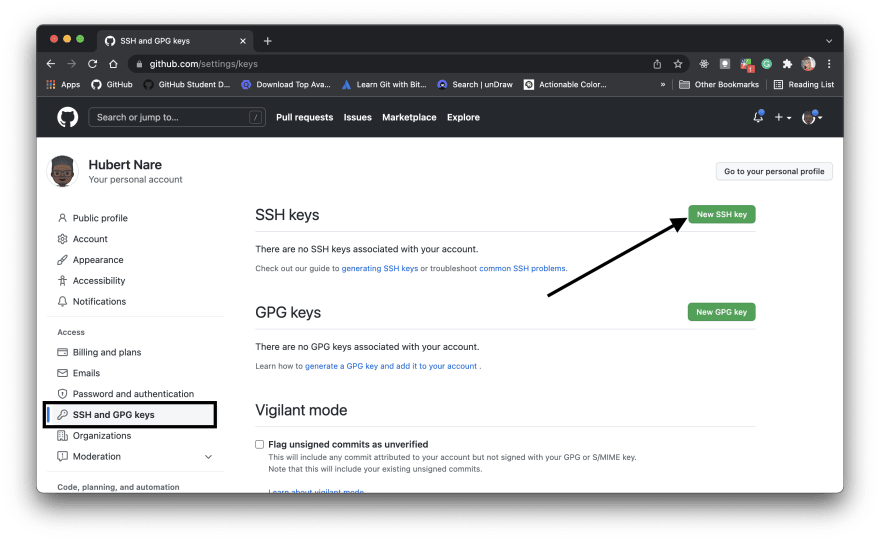This screenshot has width=880, height=541.
Task: Focus the Search or jump to field
Action: point(177,117)
